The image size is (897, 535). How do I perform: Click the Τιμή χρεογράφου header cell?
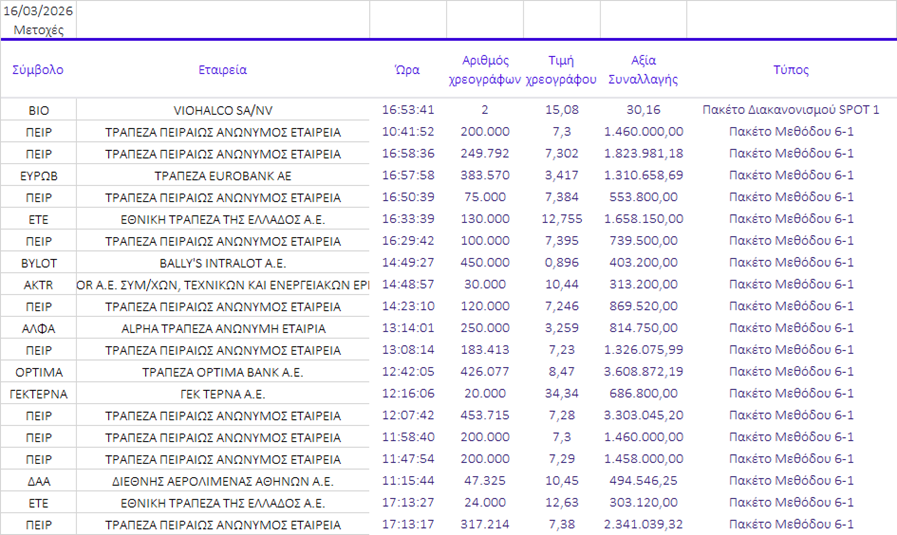[x=561, y=70]
